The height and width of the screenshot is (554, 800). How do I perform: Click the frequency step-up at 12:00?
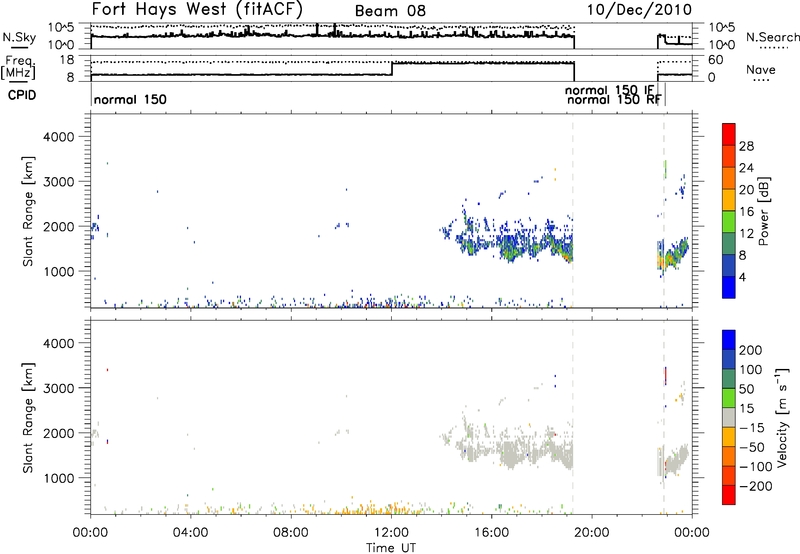[x=392, y=68]
